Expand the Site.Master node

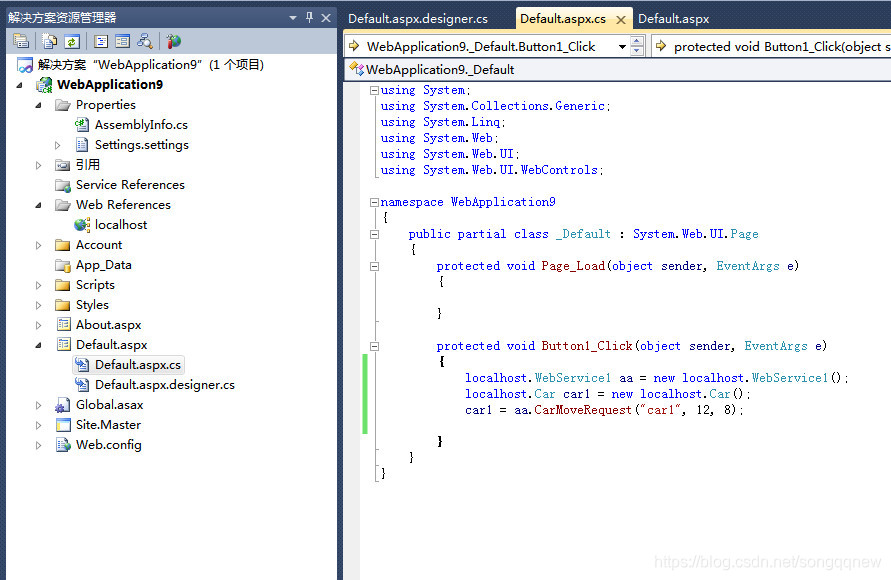39,425
